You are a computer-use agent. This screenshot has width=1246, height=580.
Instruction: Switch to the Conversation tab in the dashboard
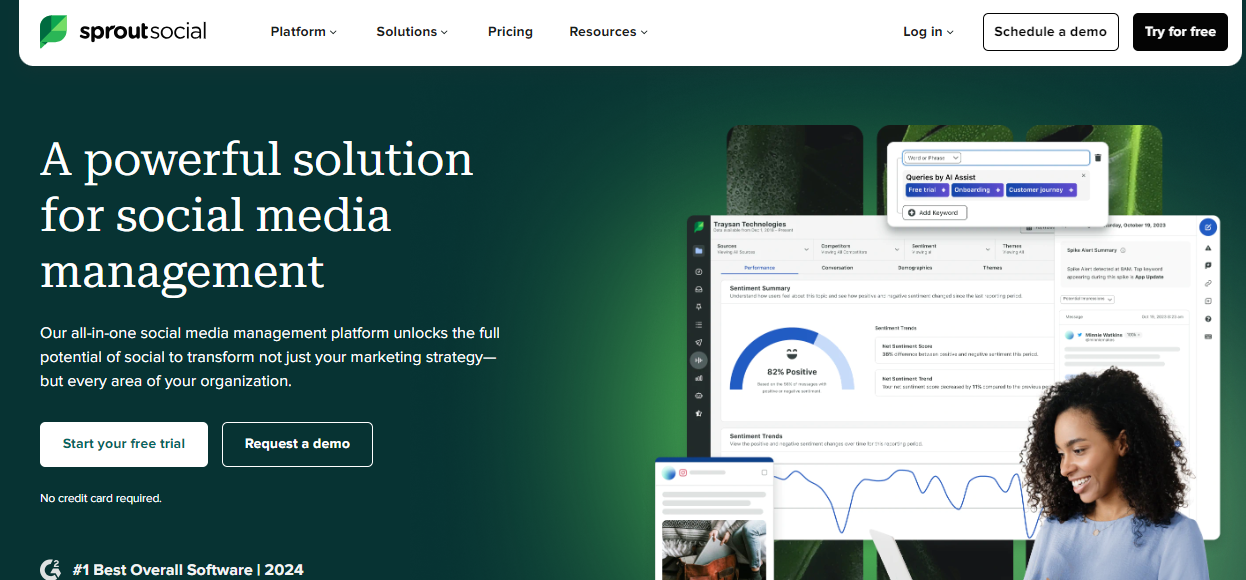[x=837, y=268]
